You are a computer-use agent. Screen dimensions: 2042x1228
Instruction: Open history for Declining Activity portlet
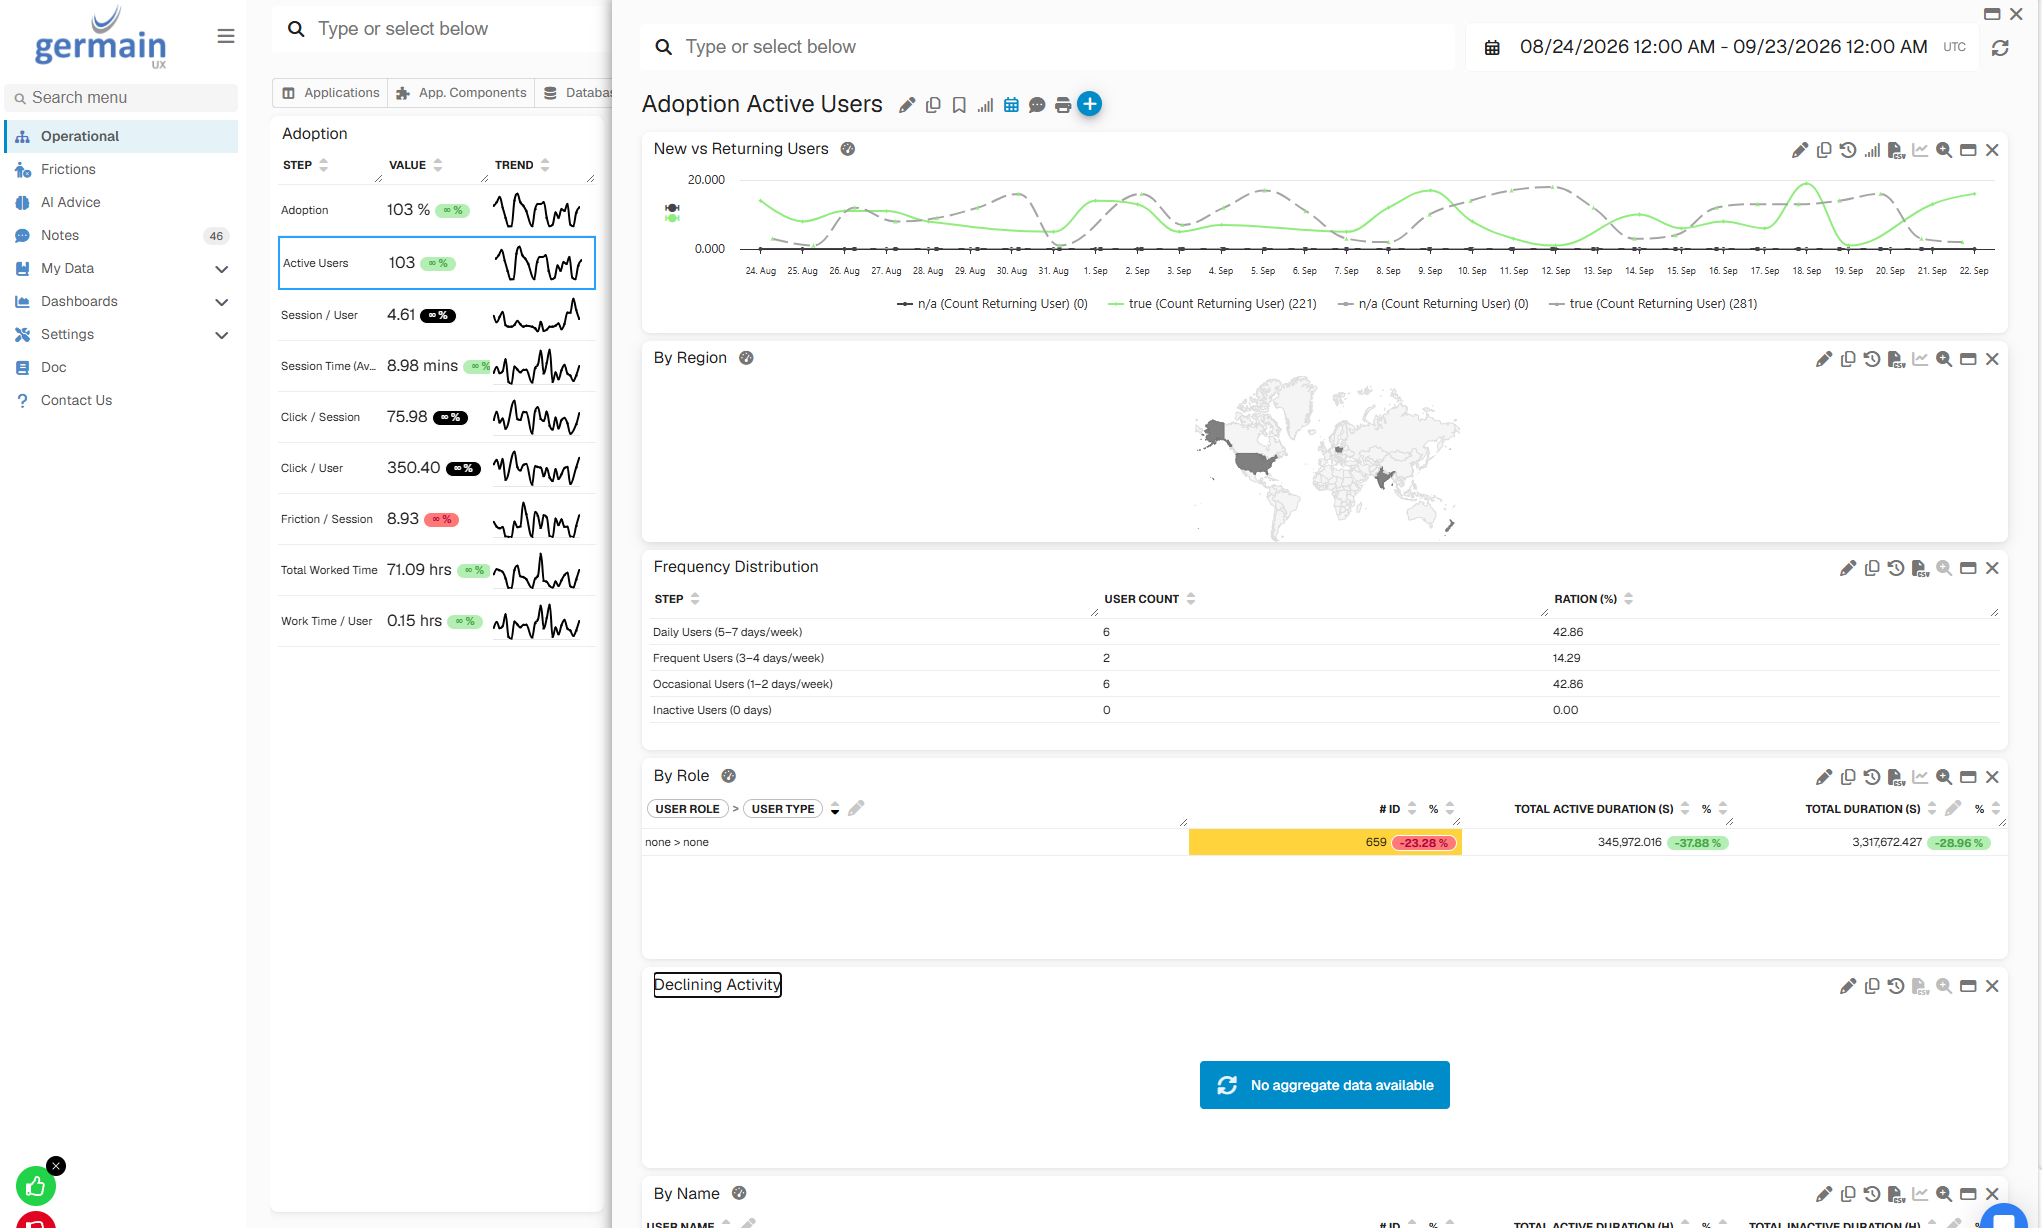1896,986
